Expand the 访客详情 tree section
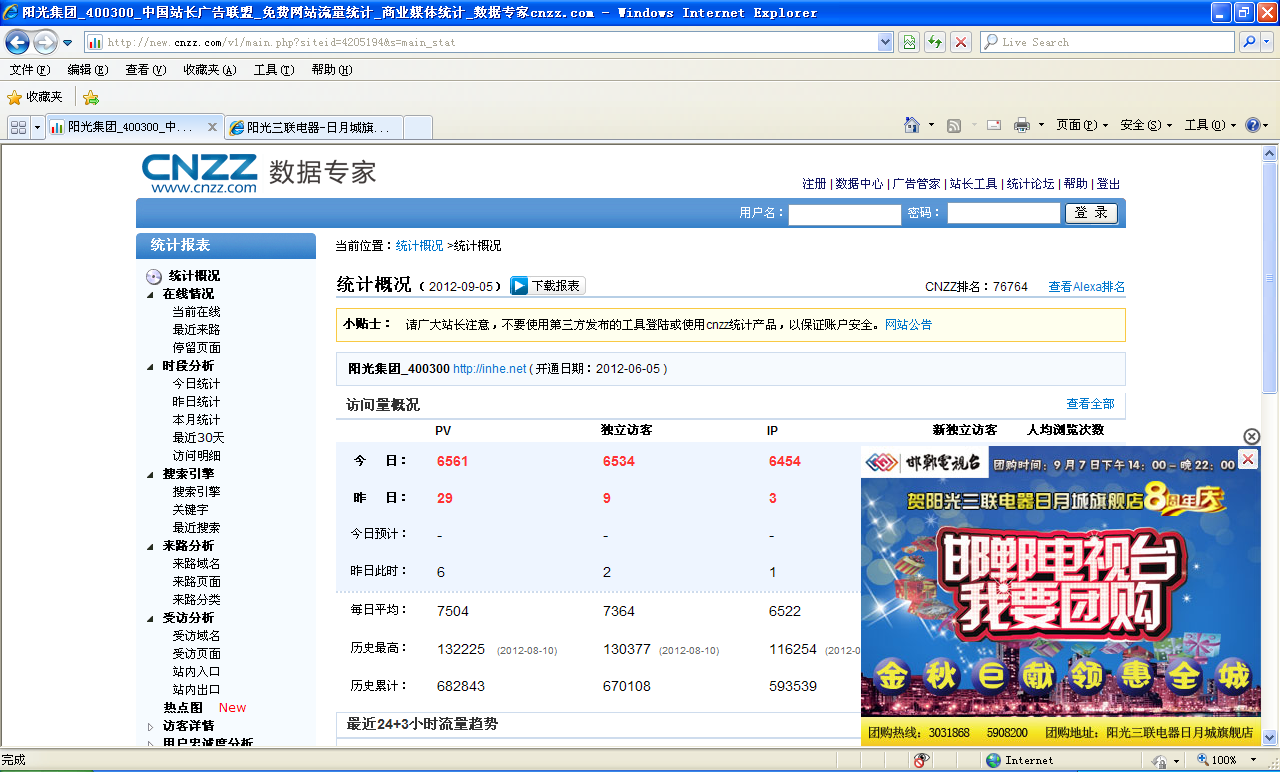The height and width of the screenshot is (772, 1280). [x=151, y=726]
